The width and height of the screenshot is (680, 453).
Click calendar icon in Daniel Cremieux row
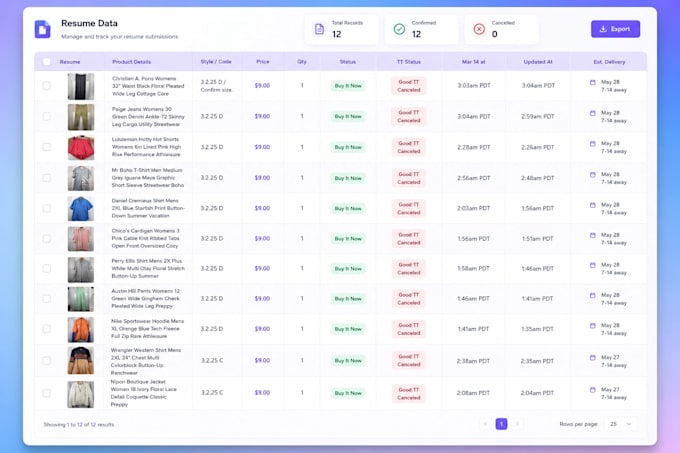pos(593,205)
